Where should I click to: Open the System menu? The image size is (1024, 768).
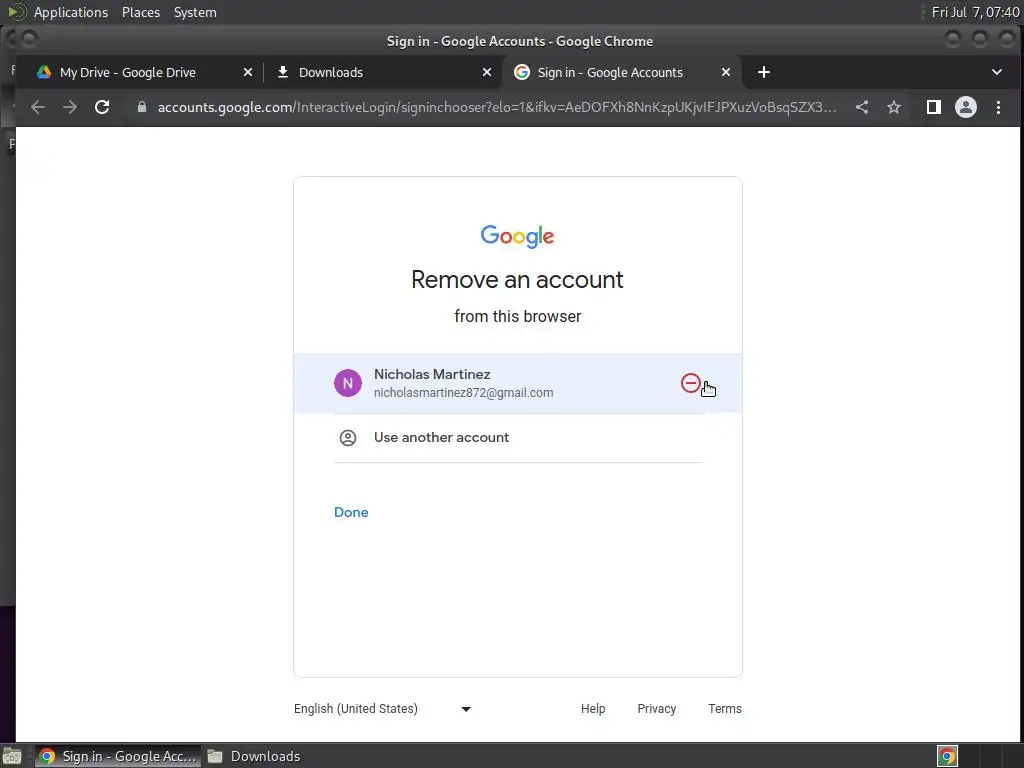(x=195, y=12)
